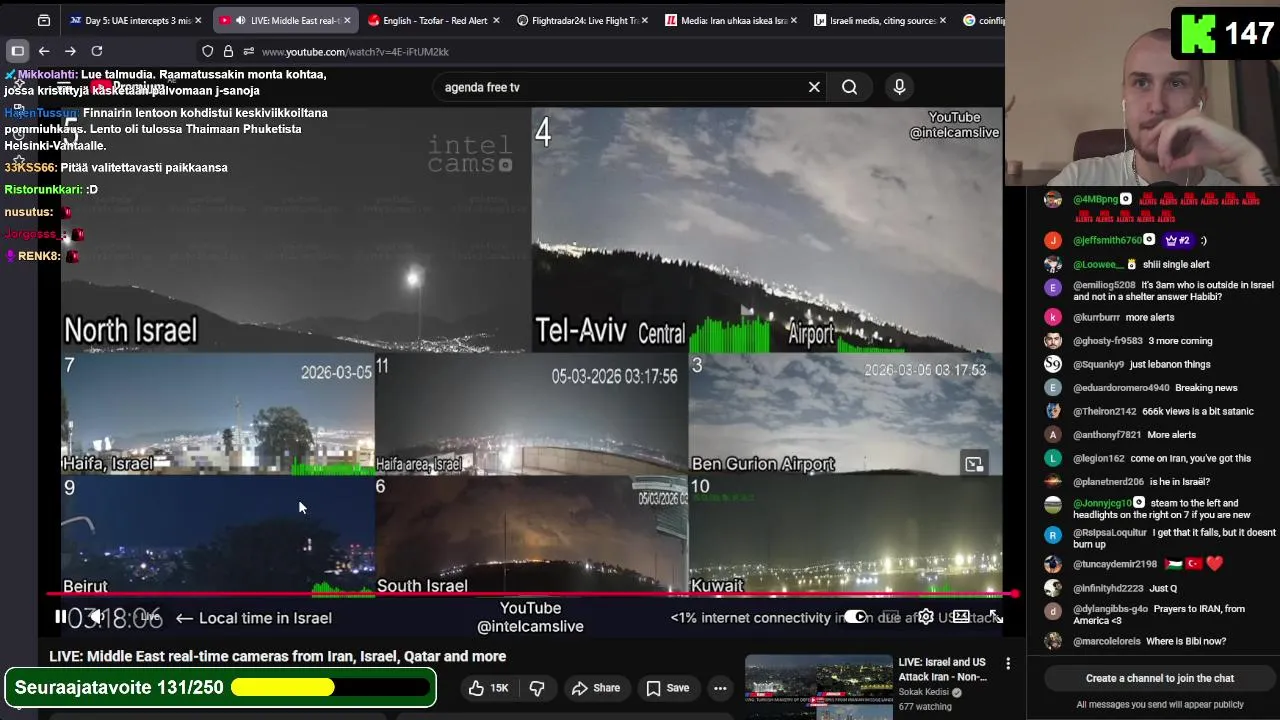Close the Tzofar Red Alert tab

point(496,20)
